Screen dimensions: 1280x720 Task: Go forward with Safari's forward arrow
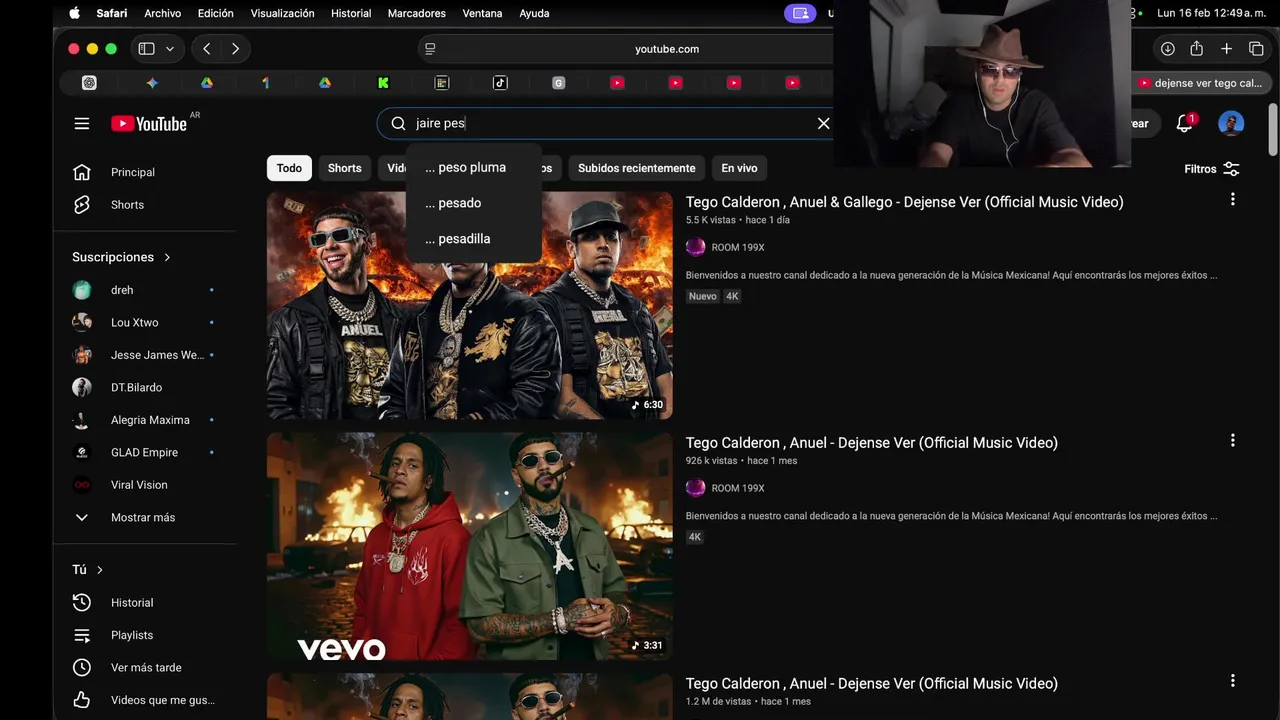pos(235,48)
